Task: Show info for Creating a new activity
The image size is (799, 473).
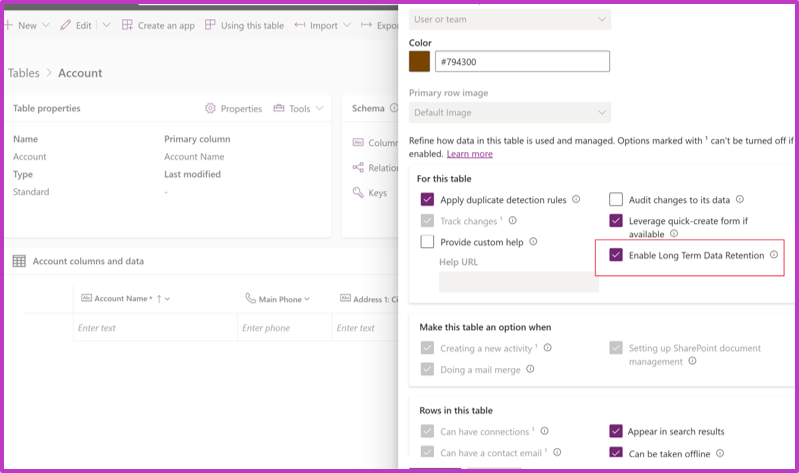Action: click(x=547, y=348)
